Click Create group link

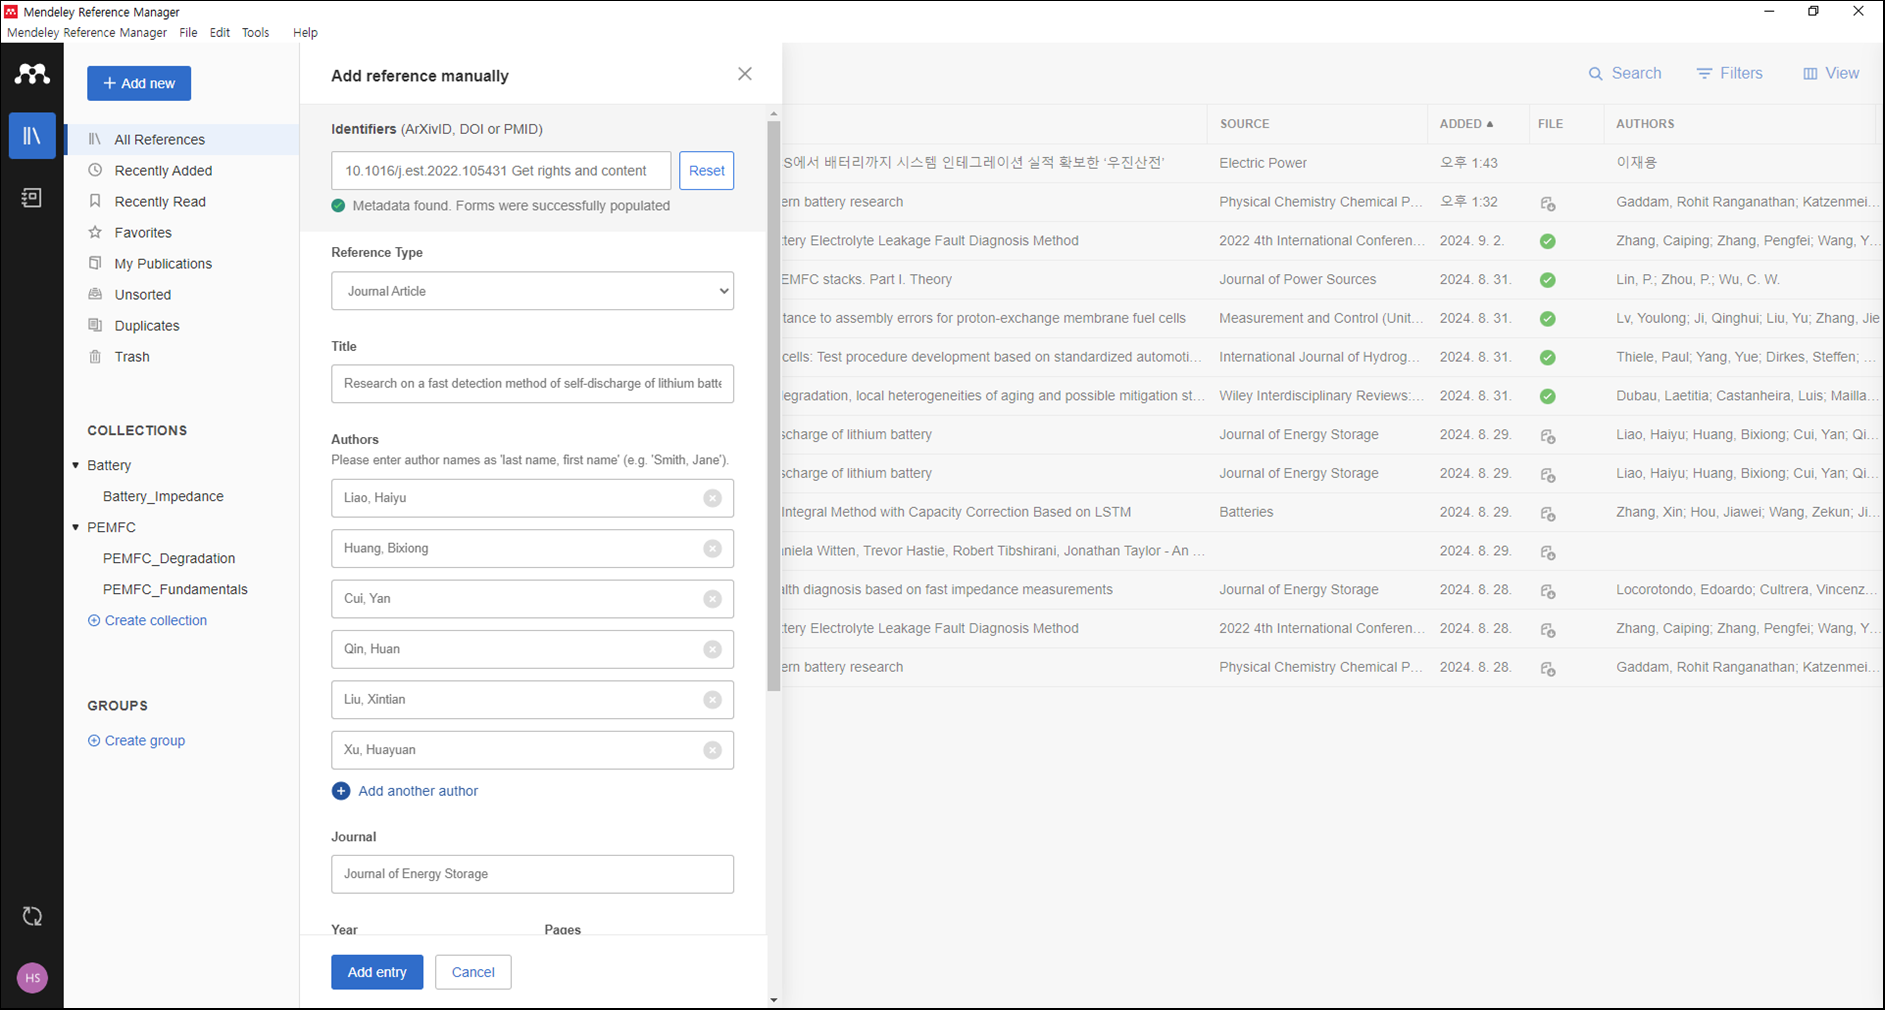coord(136,740)
